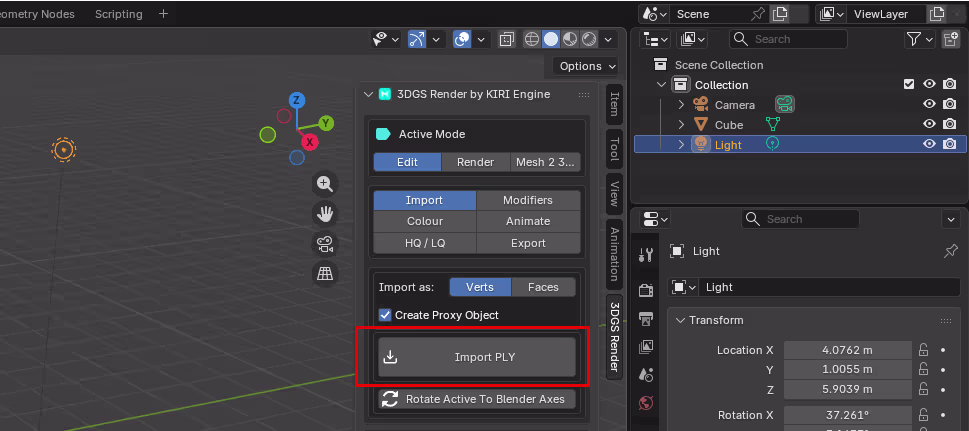This screenshot has height=431, width=969.
Task: Disable Camera in renders via camera icon
Action: click(x=950, y=105)
